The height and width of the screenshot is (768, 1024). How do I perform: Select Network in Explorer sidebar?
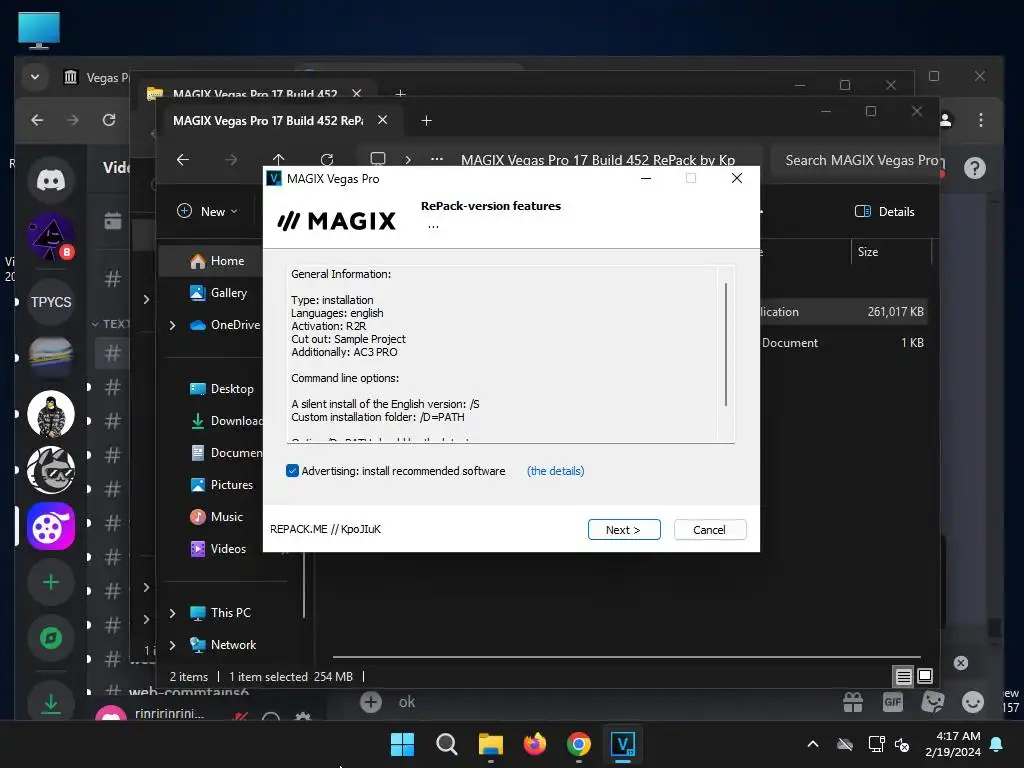[223, 645]
